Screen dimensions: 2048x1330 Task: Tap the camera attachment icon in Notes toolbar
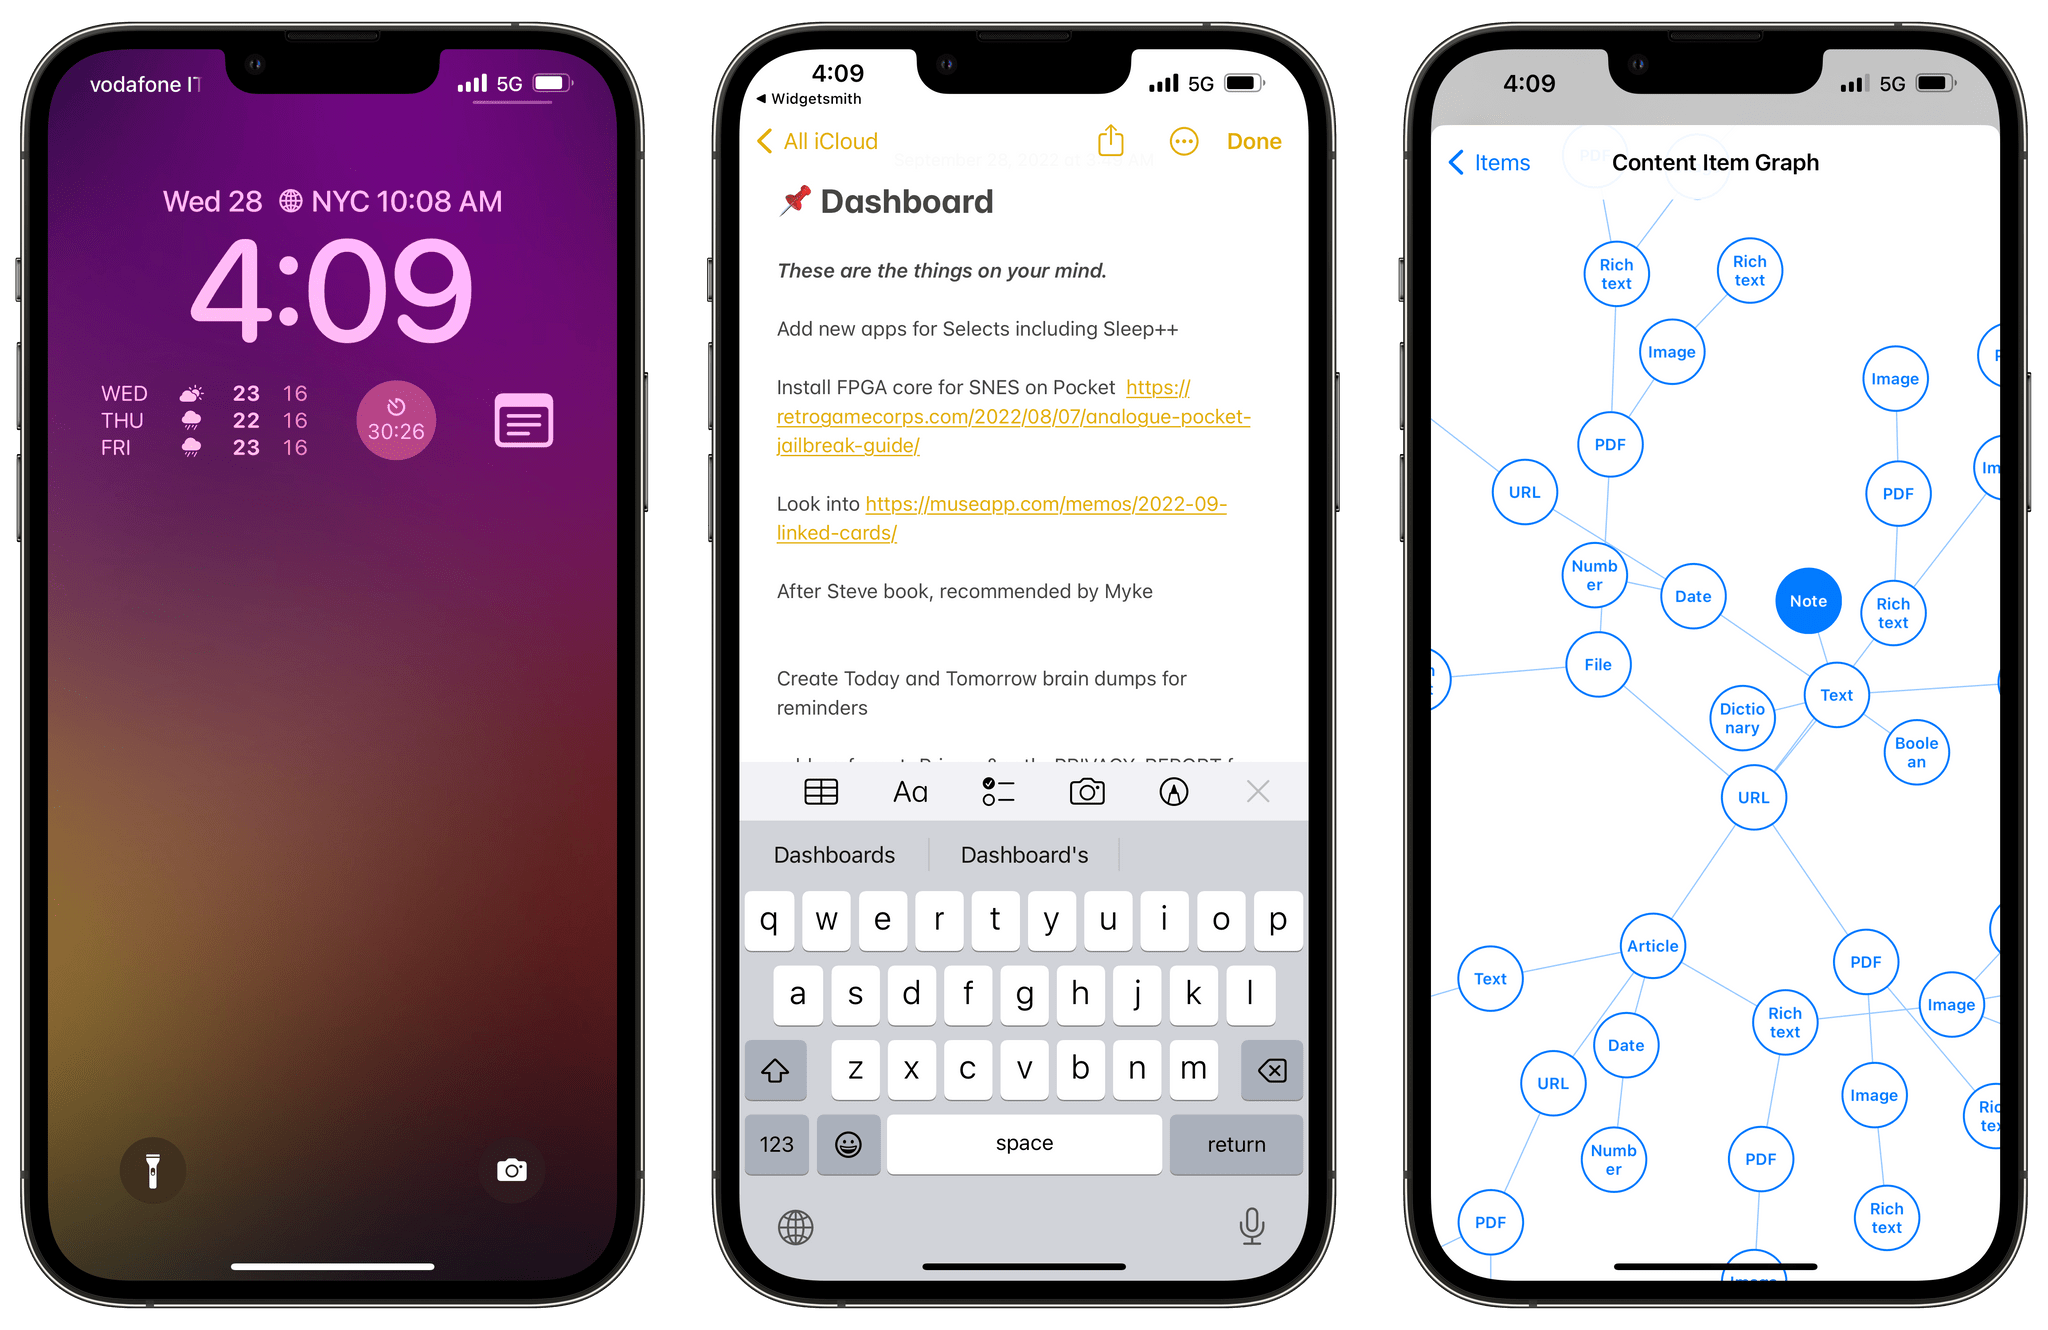click(x=1084, y=791)
